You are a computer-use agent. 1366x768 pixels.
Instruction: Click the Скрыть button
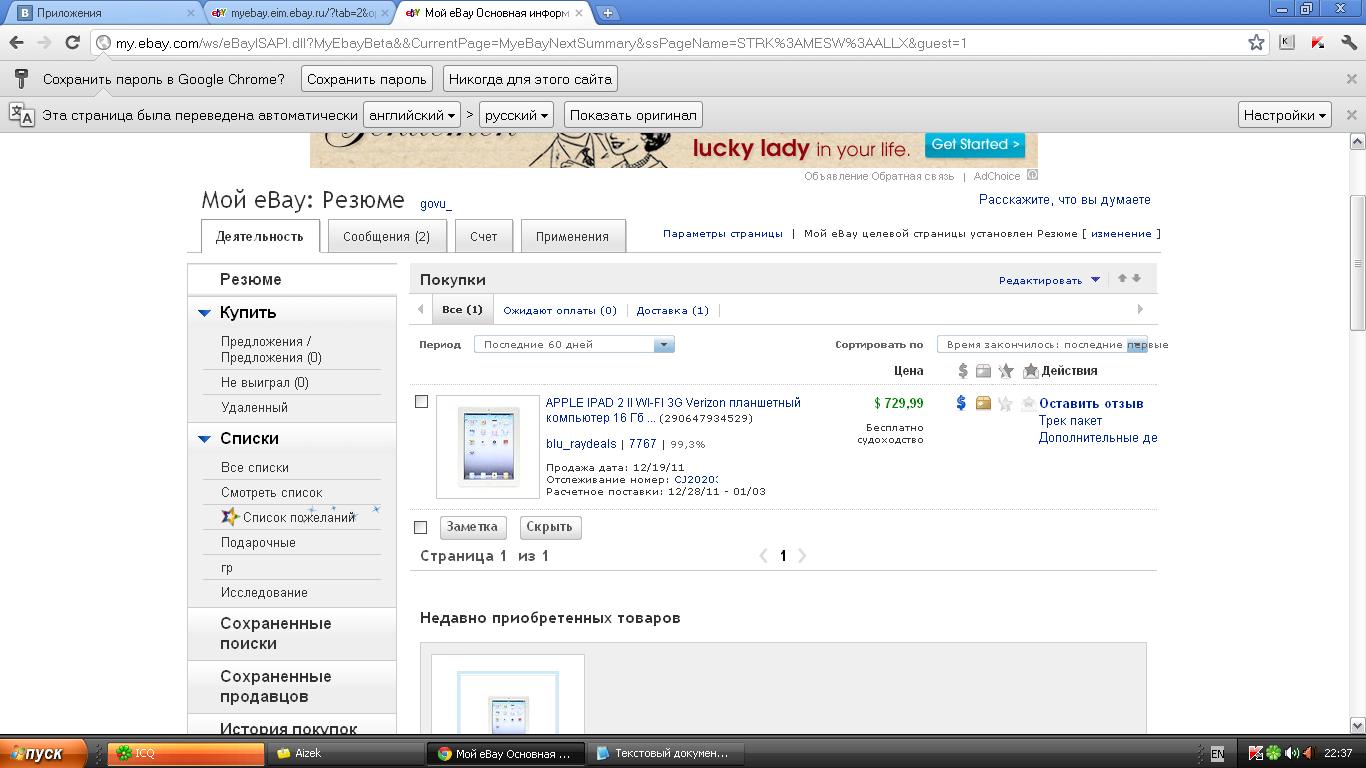tap(549, 527)
